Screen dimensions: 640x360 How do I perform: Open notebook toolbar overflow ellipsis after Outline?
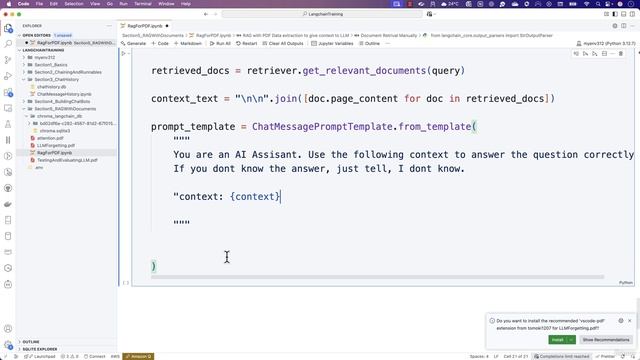[388, 43]
